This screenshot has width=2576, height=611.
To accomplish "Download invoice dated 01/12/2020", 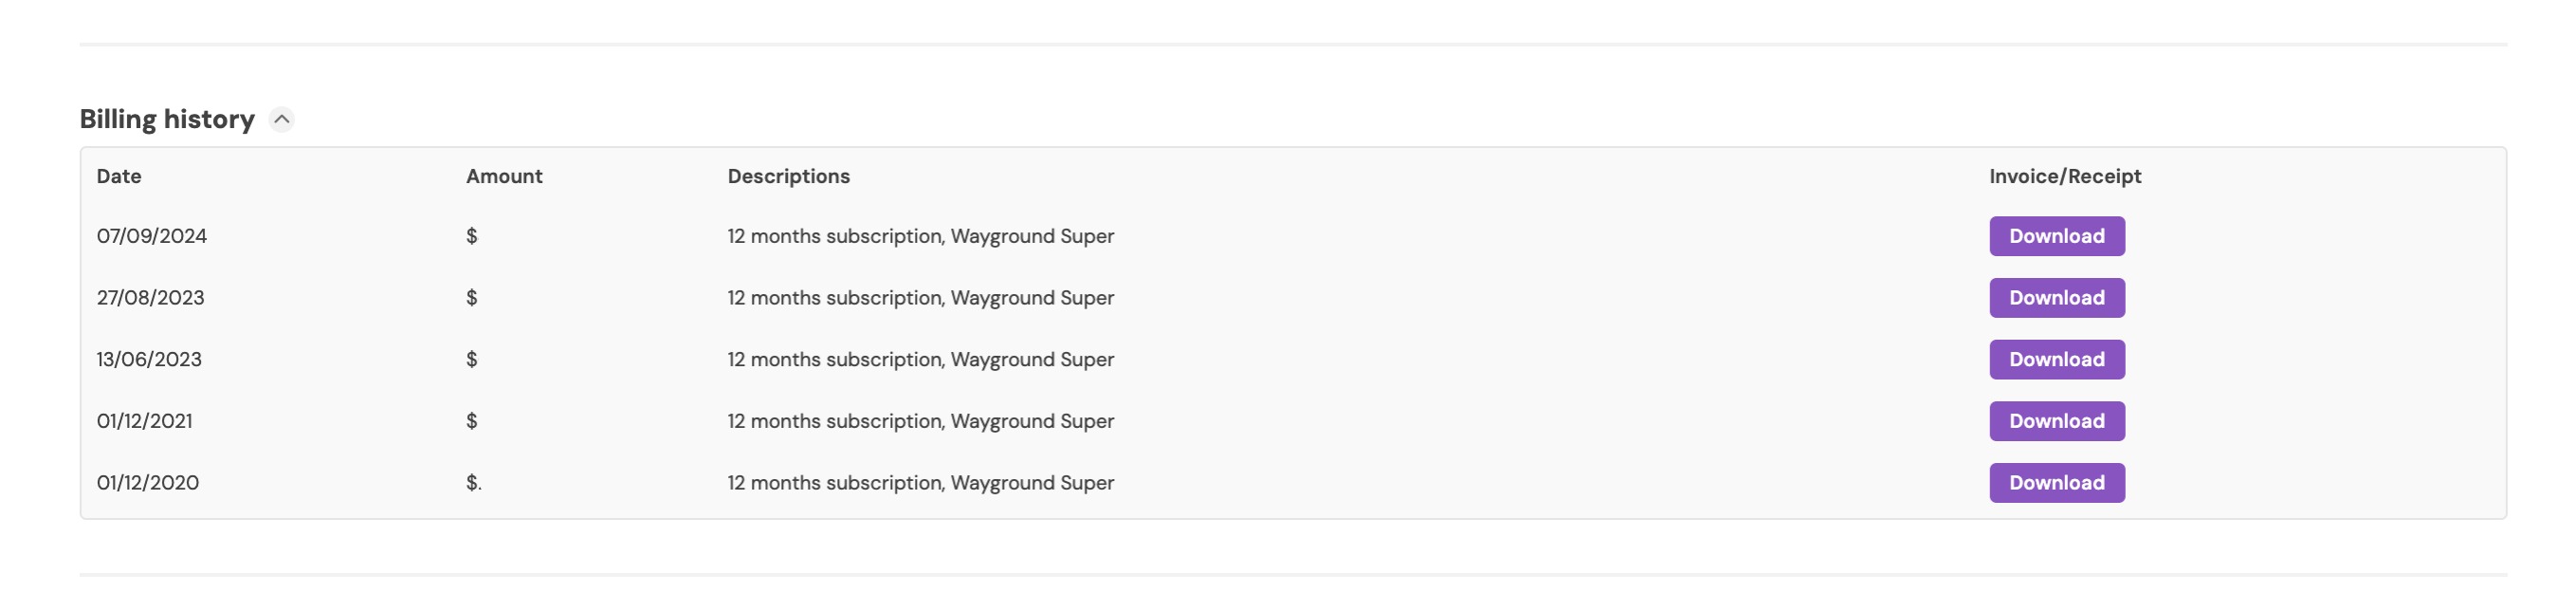I will pyautogui.click(x=2056, y=483).
